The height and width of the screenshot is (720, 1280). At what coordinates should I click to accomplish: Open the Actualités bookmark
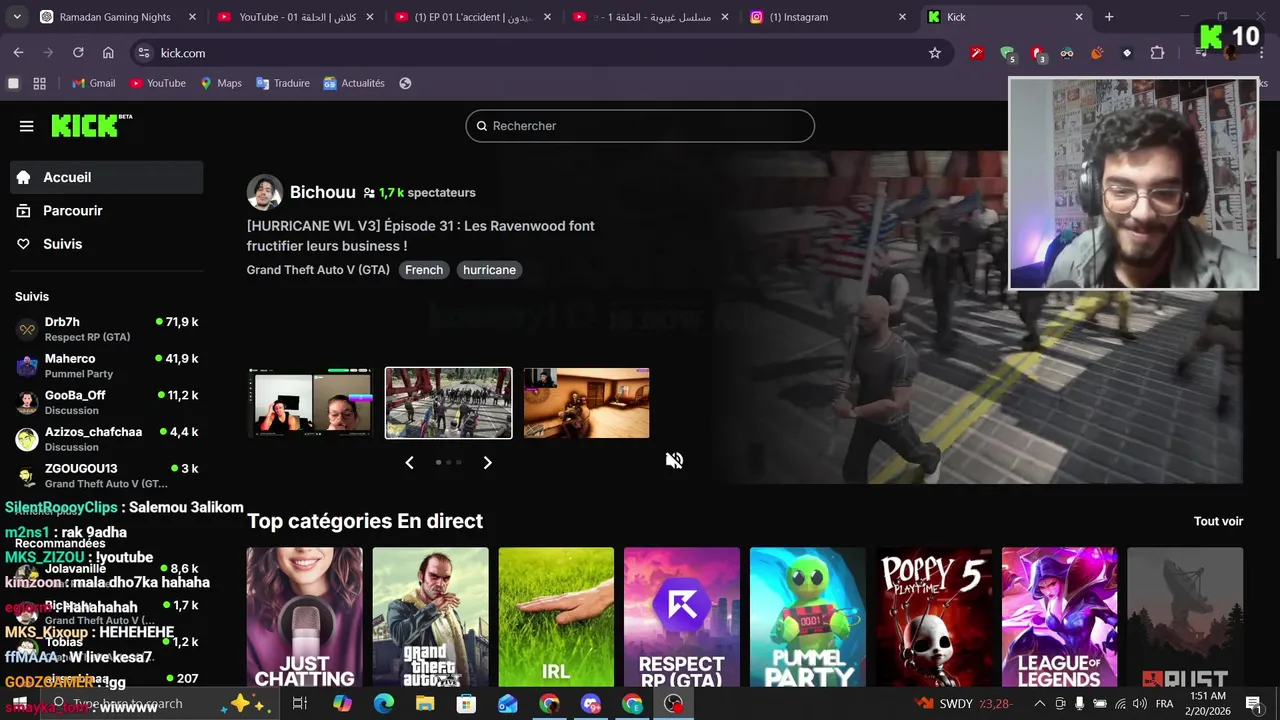[354, 83]
